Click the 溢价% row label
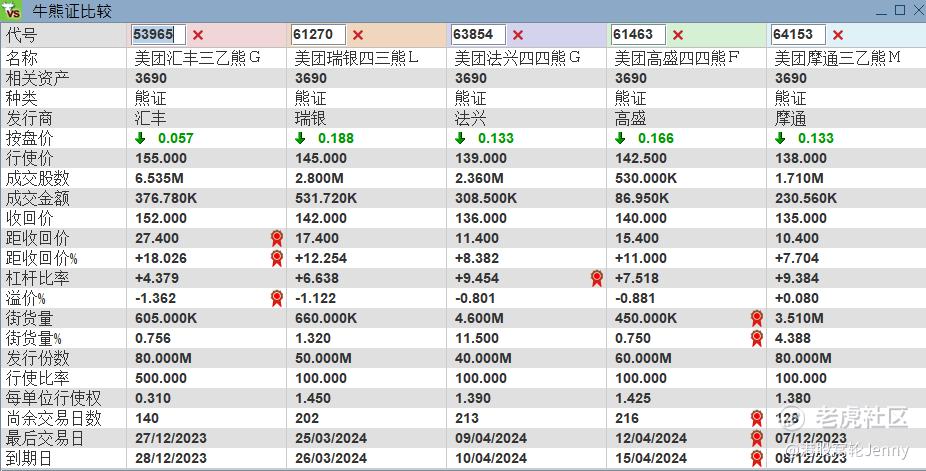Viewport: 926px width, 471px height. coord(25,298)
